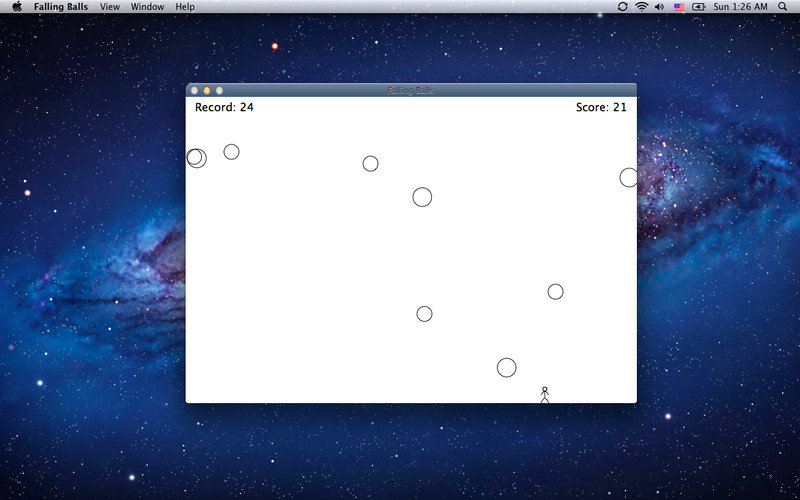Click the battery status icon

(697, 7)
